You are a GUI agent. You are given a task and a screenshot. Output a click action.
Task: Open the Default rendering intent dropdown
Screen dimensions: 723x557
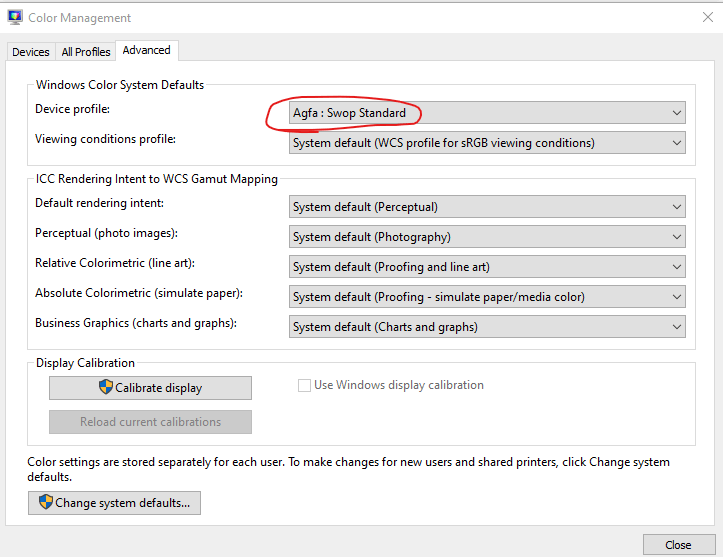click(487, 207)
